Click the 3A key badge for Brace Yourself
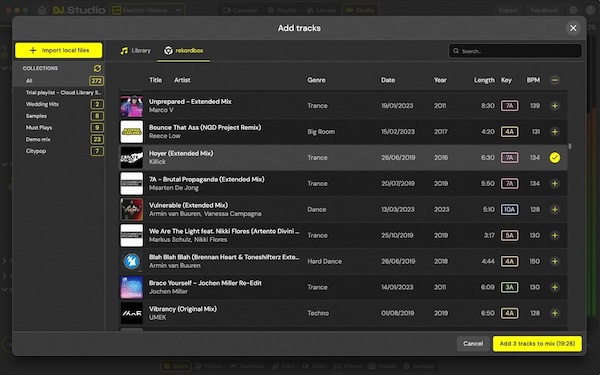The image size is (600, 375). click(x=510, y=287)
